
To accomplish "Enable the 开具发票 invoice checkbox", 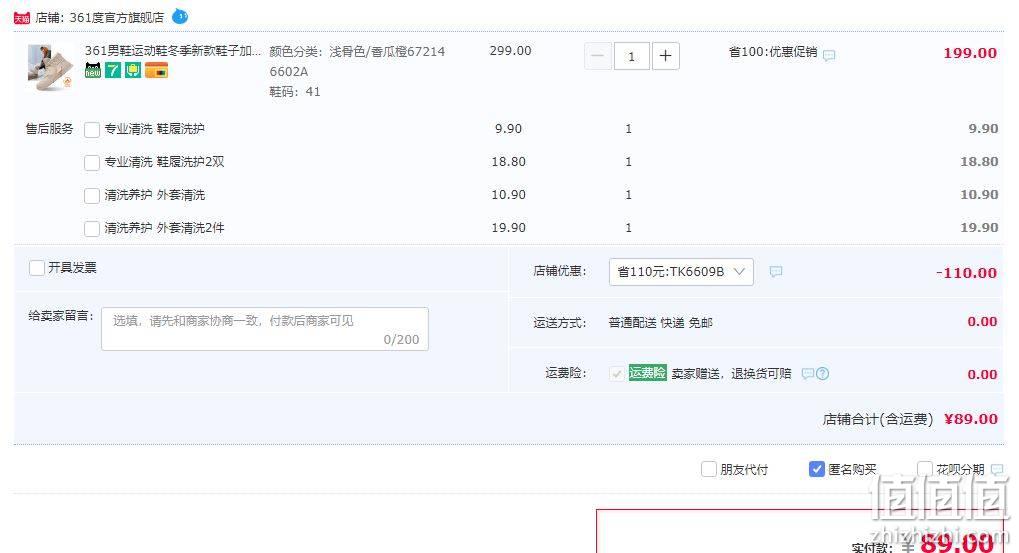I will pyautogui.click(x=37, y=268).
